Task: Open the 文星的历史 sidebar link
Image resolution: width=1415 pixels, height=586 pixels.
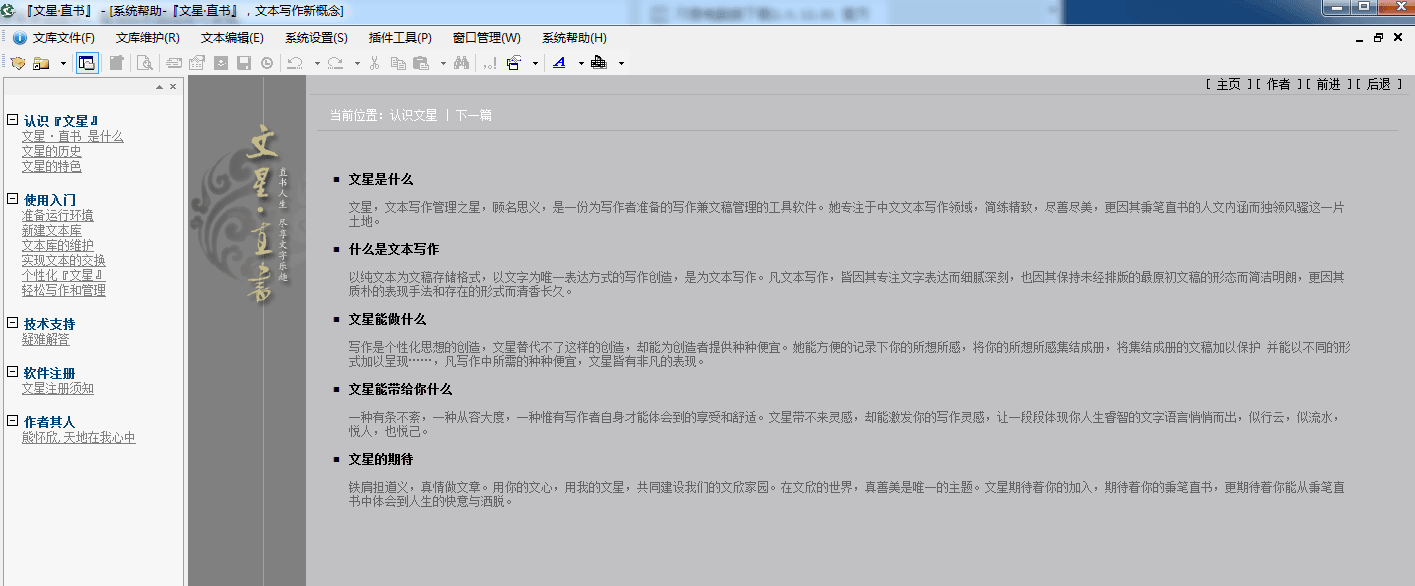Action: point(52,151)
